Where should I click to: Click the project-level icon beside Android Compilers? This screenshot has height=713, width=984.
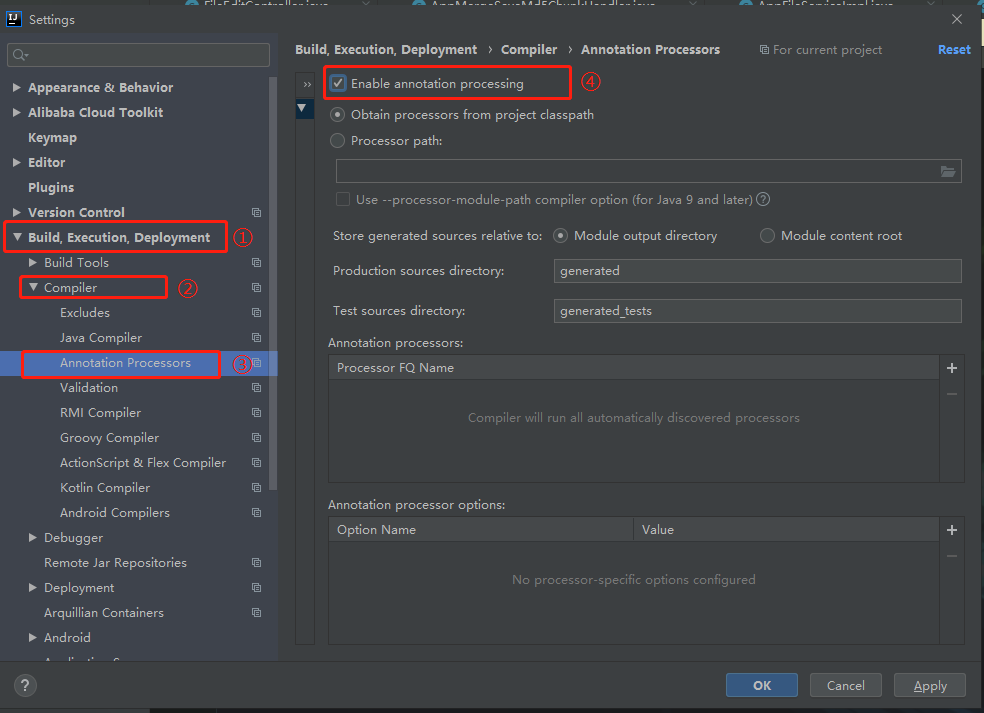(257, 513)
